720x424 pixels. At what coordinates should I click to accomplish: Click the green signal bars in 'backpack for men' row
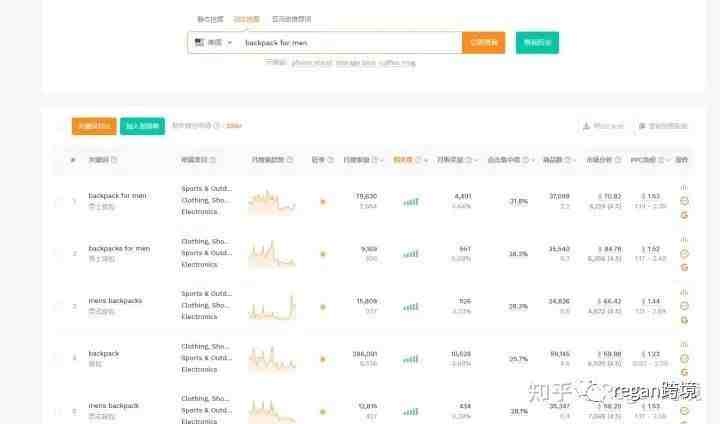[411, 202]
